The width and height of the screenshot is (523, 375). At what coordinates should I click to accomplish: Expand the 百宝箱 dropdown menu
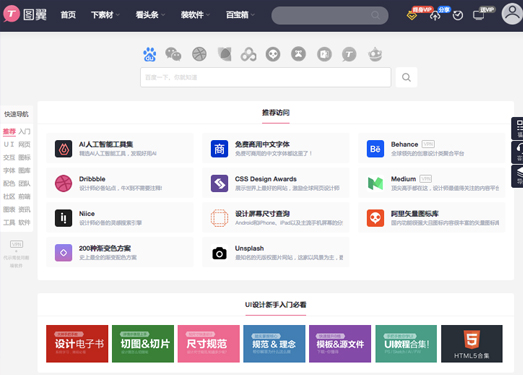tap(240, 15)
